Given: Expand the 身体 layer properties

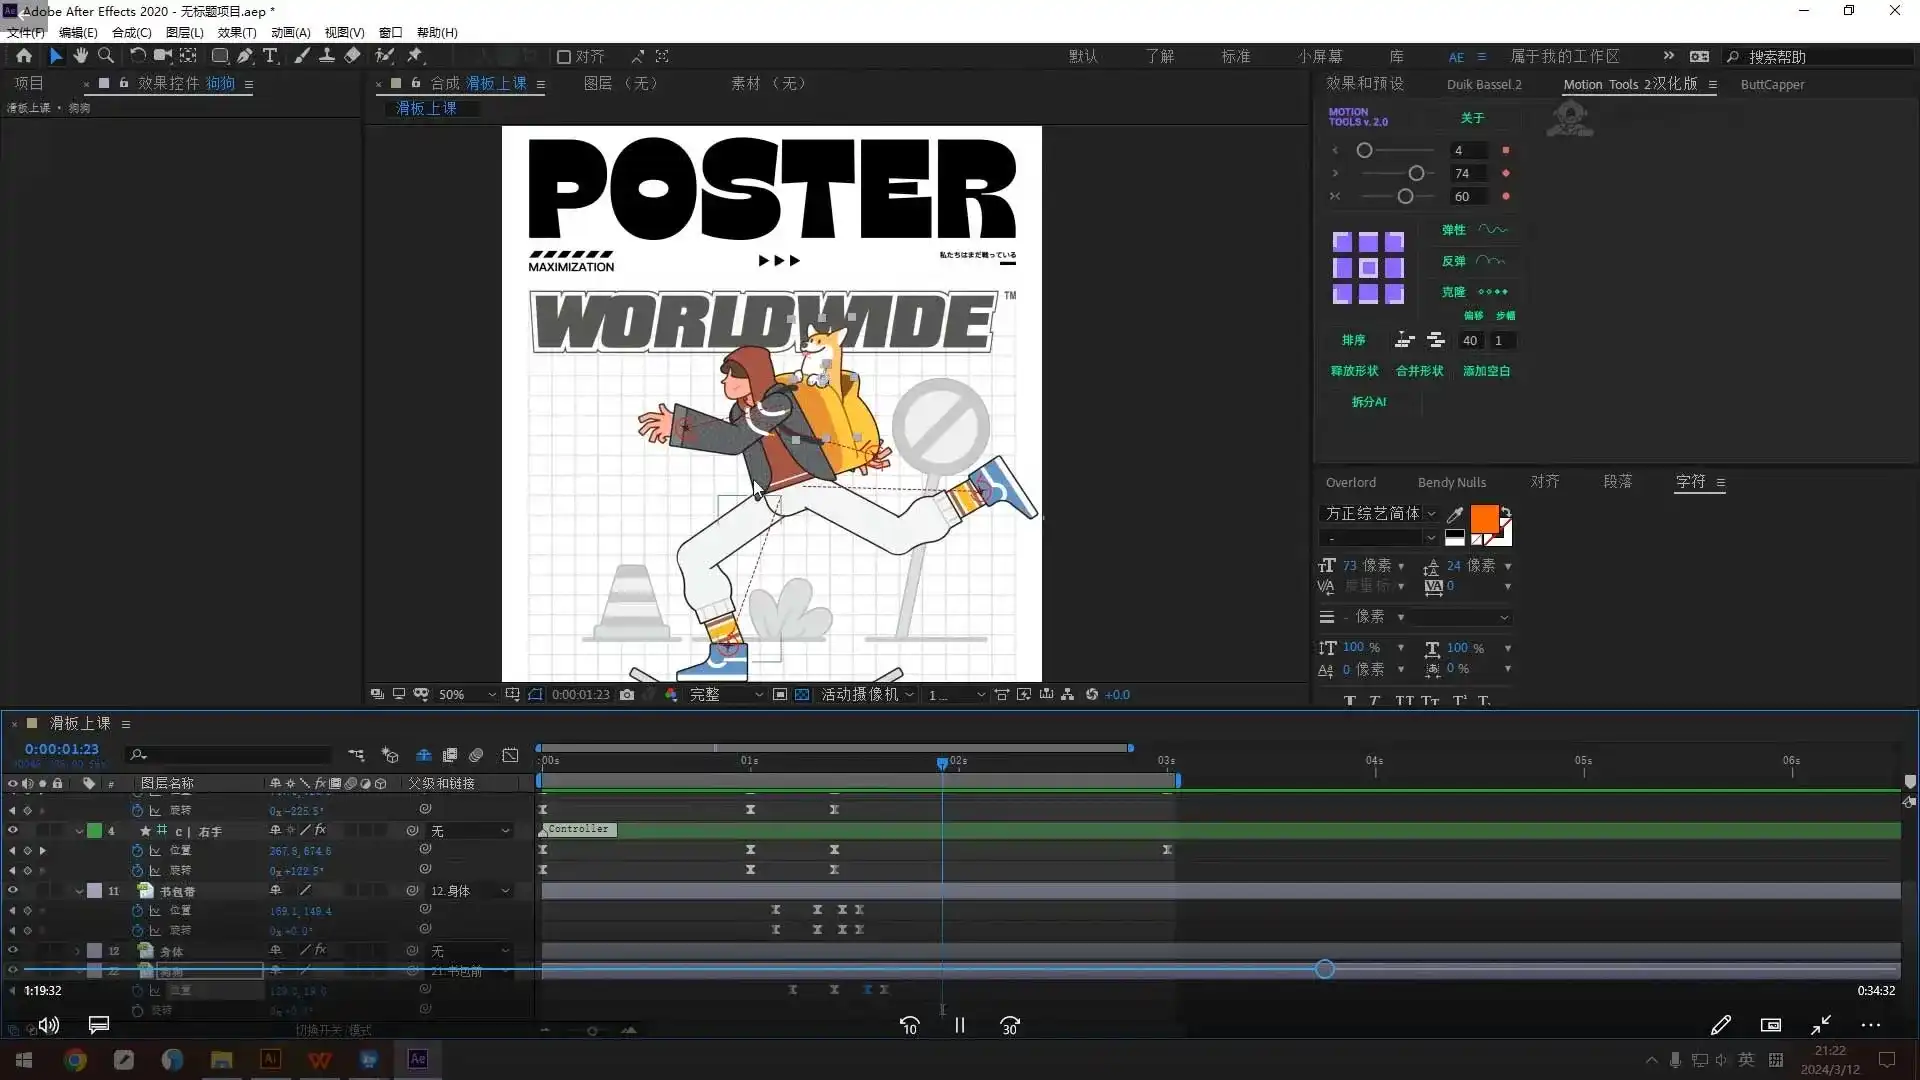Looking at the screenshot, I should pos(78,951).
